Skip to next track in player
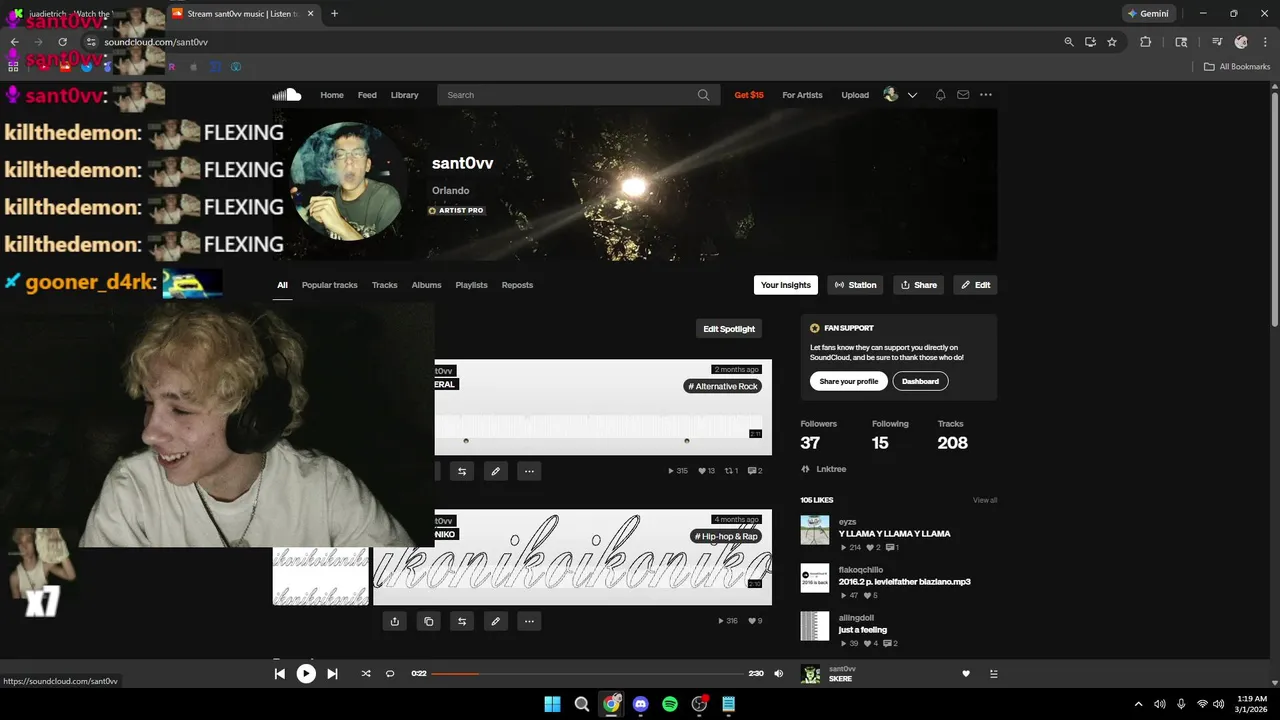The width and height of the screenshot is (1280, 720). click(333, 674)
